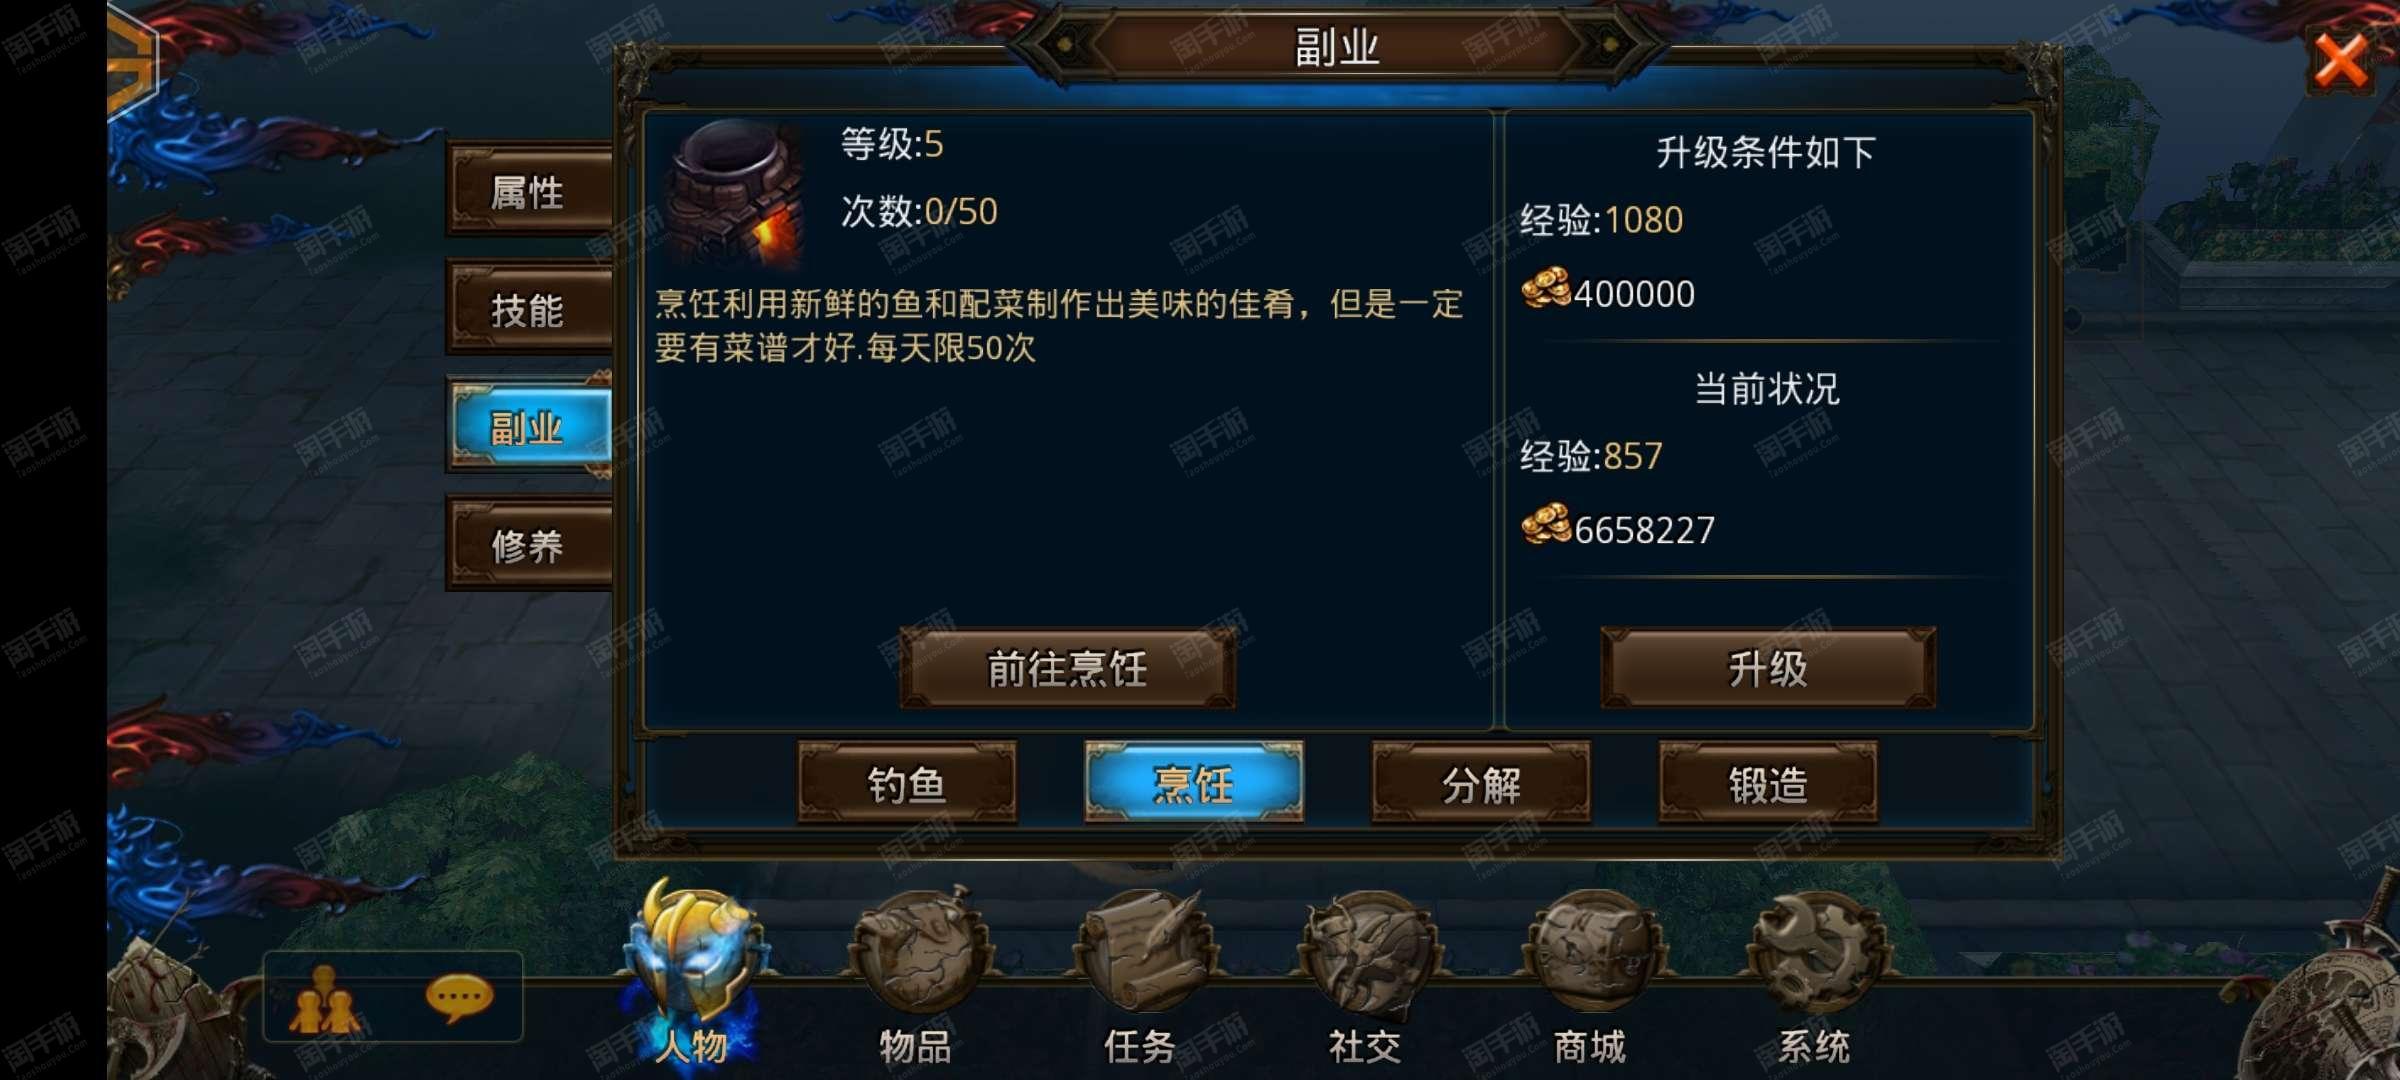The height and width of the screenshot is (1080, 2400).
Task: Click the 升级 upgrade button
Action: (x=1768, y=668)
